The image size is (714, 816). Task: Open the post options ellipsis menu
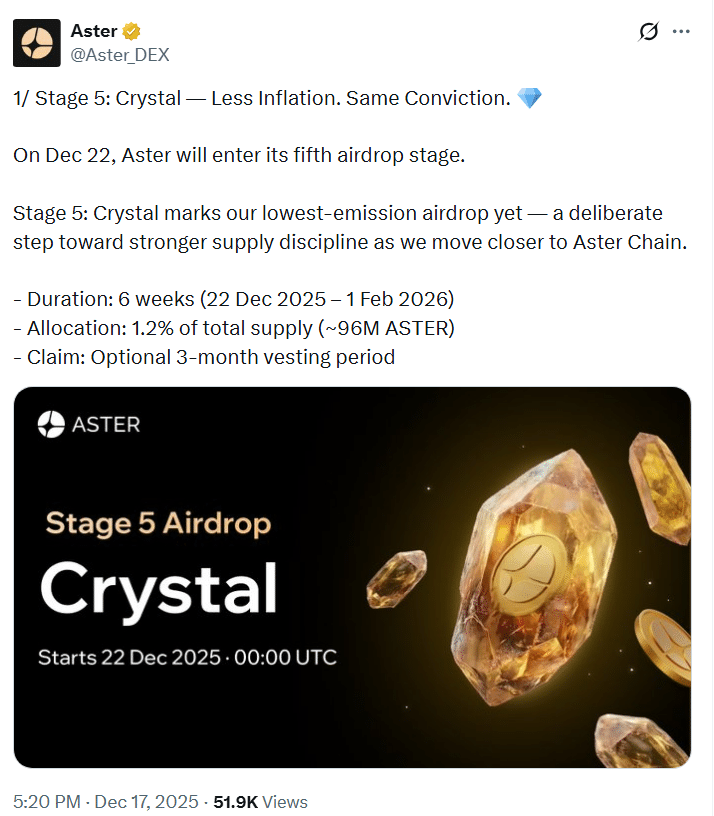(x=682, y=31)
